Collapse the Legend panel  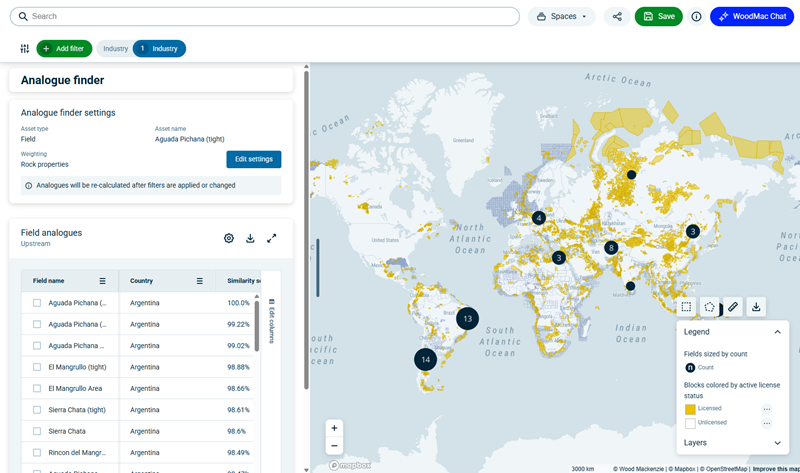coord(777,332)
